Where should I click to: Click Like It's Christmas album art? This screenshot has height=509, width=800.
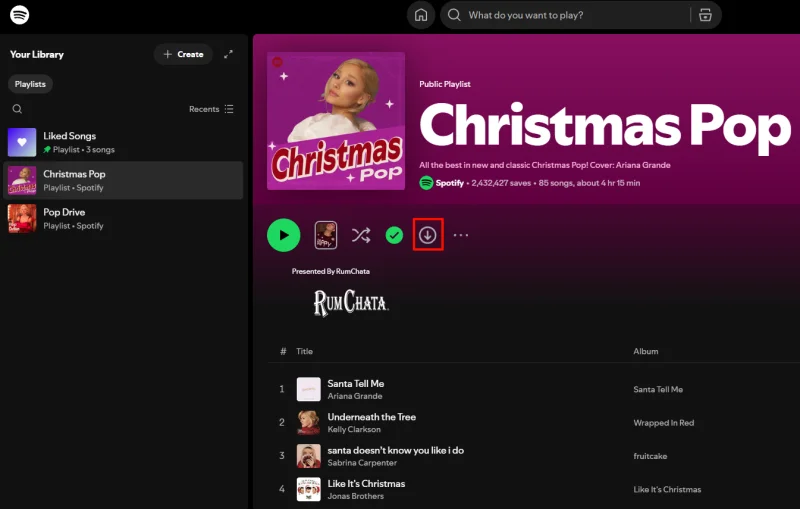point(309,490)
